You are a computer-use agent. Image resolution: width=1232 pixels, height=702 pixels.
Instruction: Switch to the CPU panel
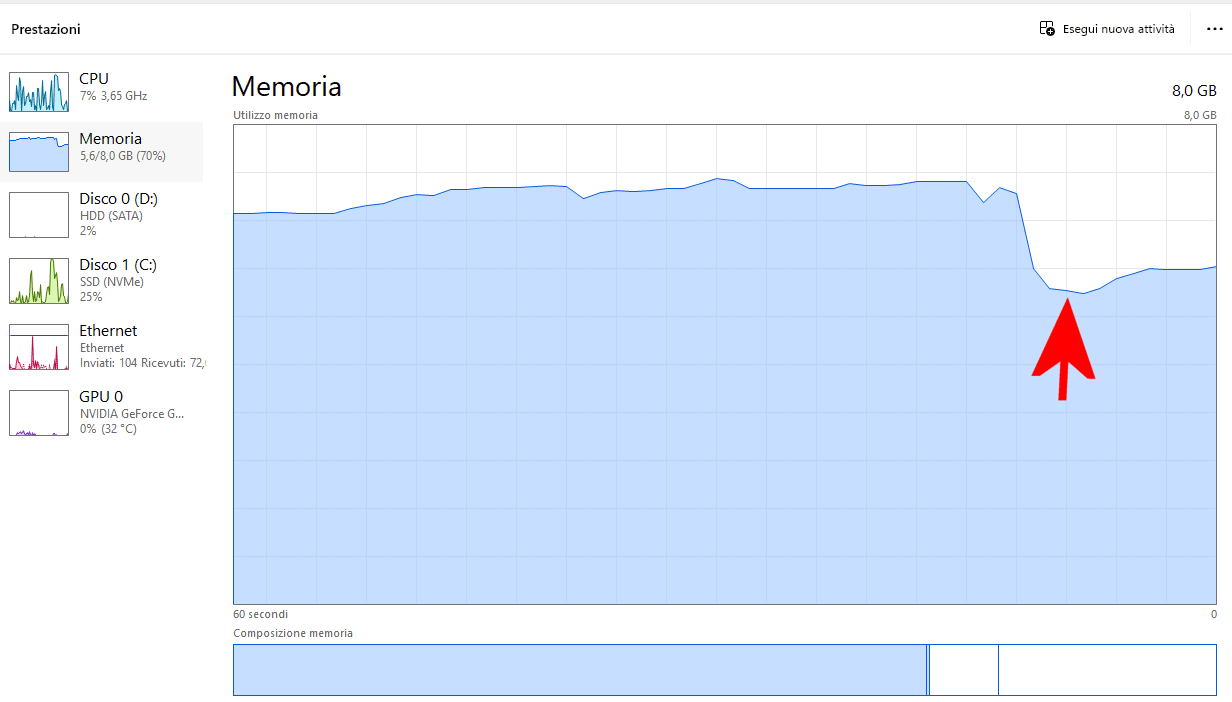(x=100, y=85)
